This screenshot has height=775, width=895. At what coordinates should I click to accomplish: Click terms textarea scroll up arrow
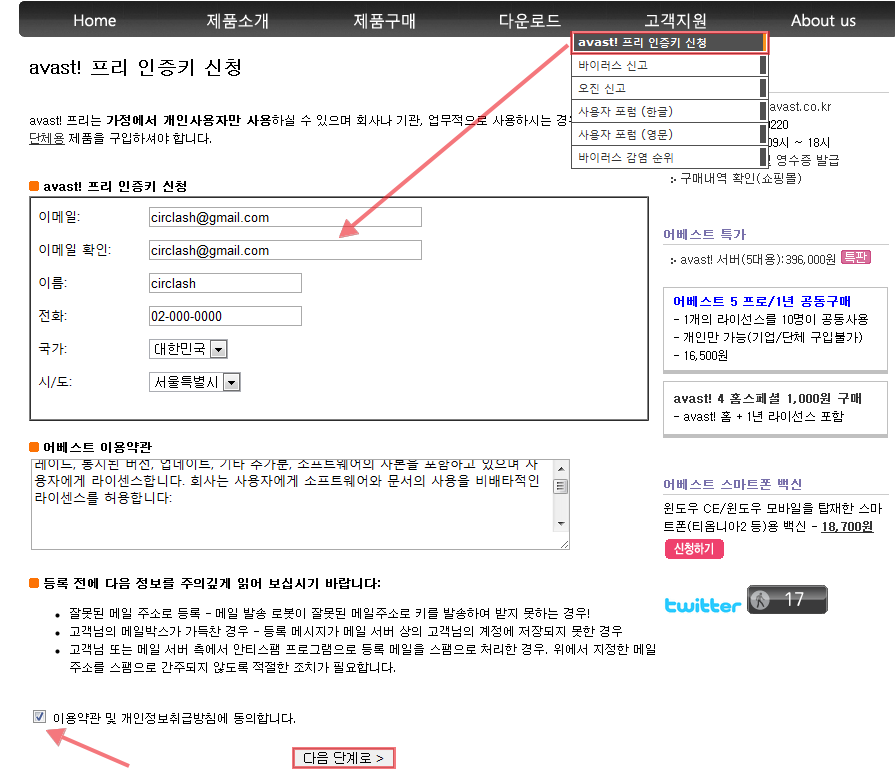pyautogui.click(x=561, y=469)
